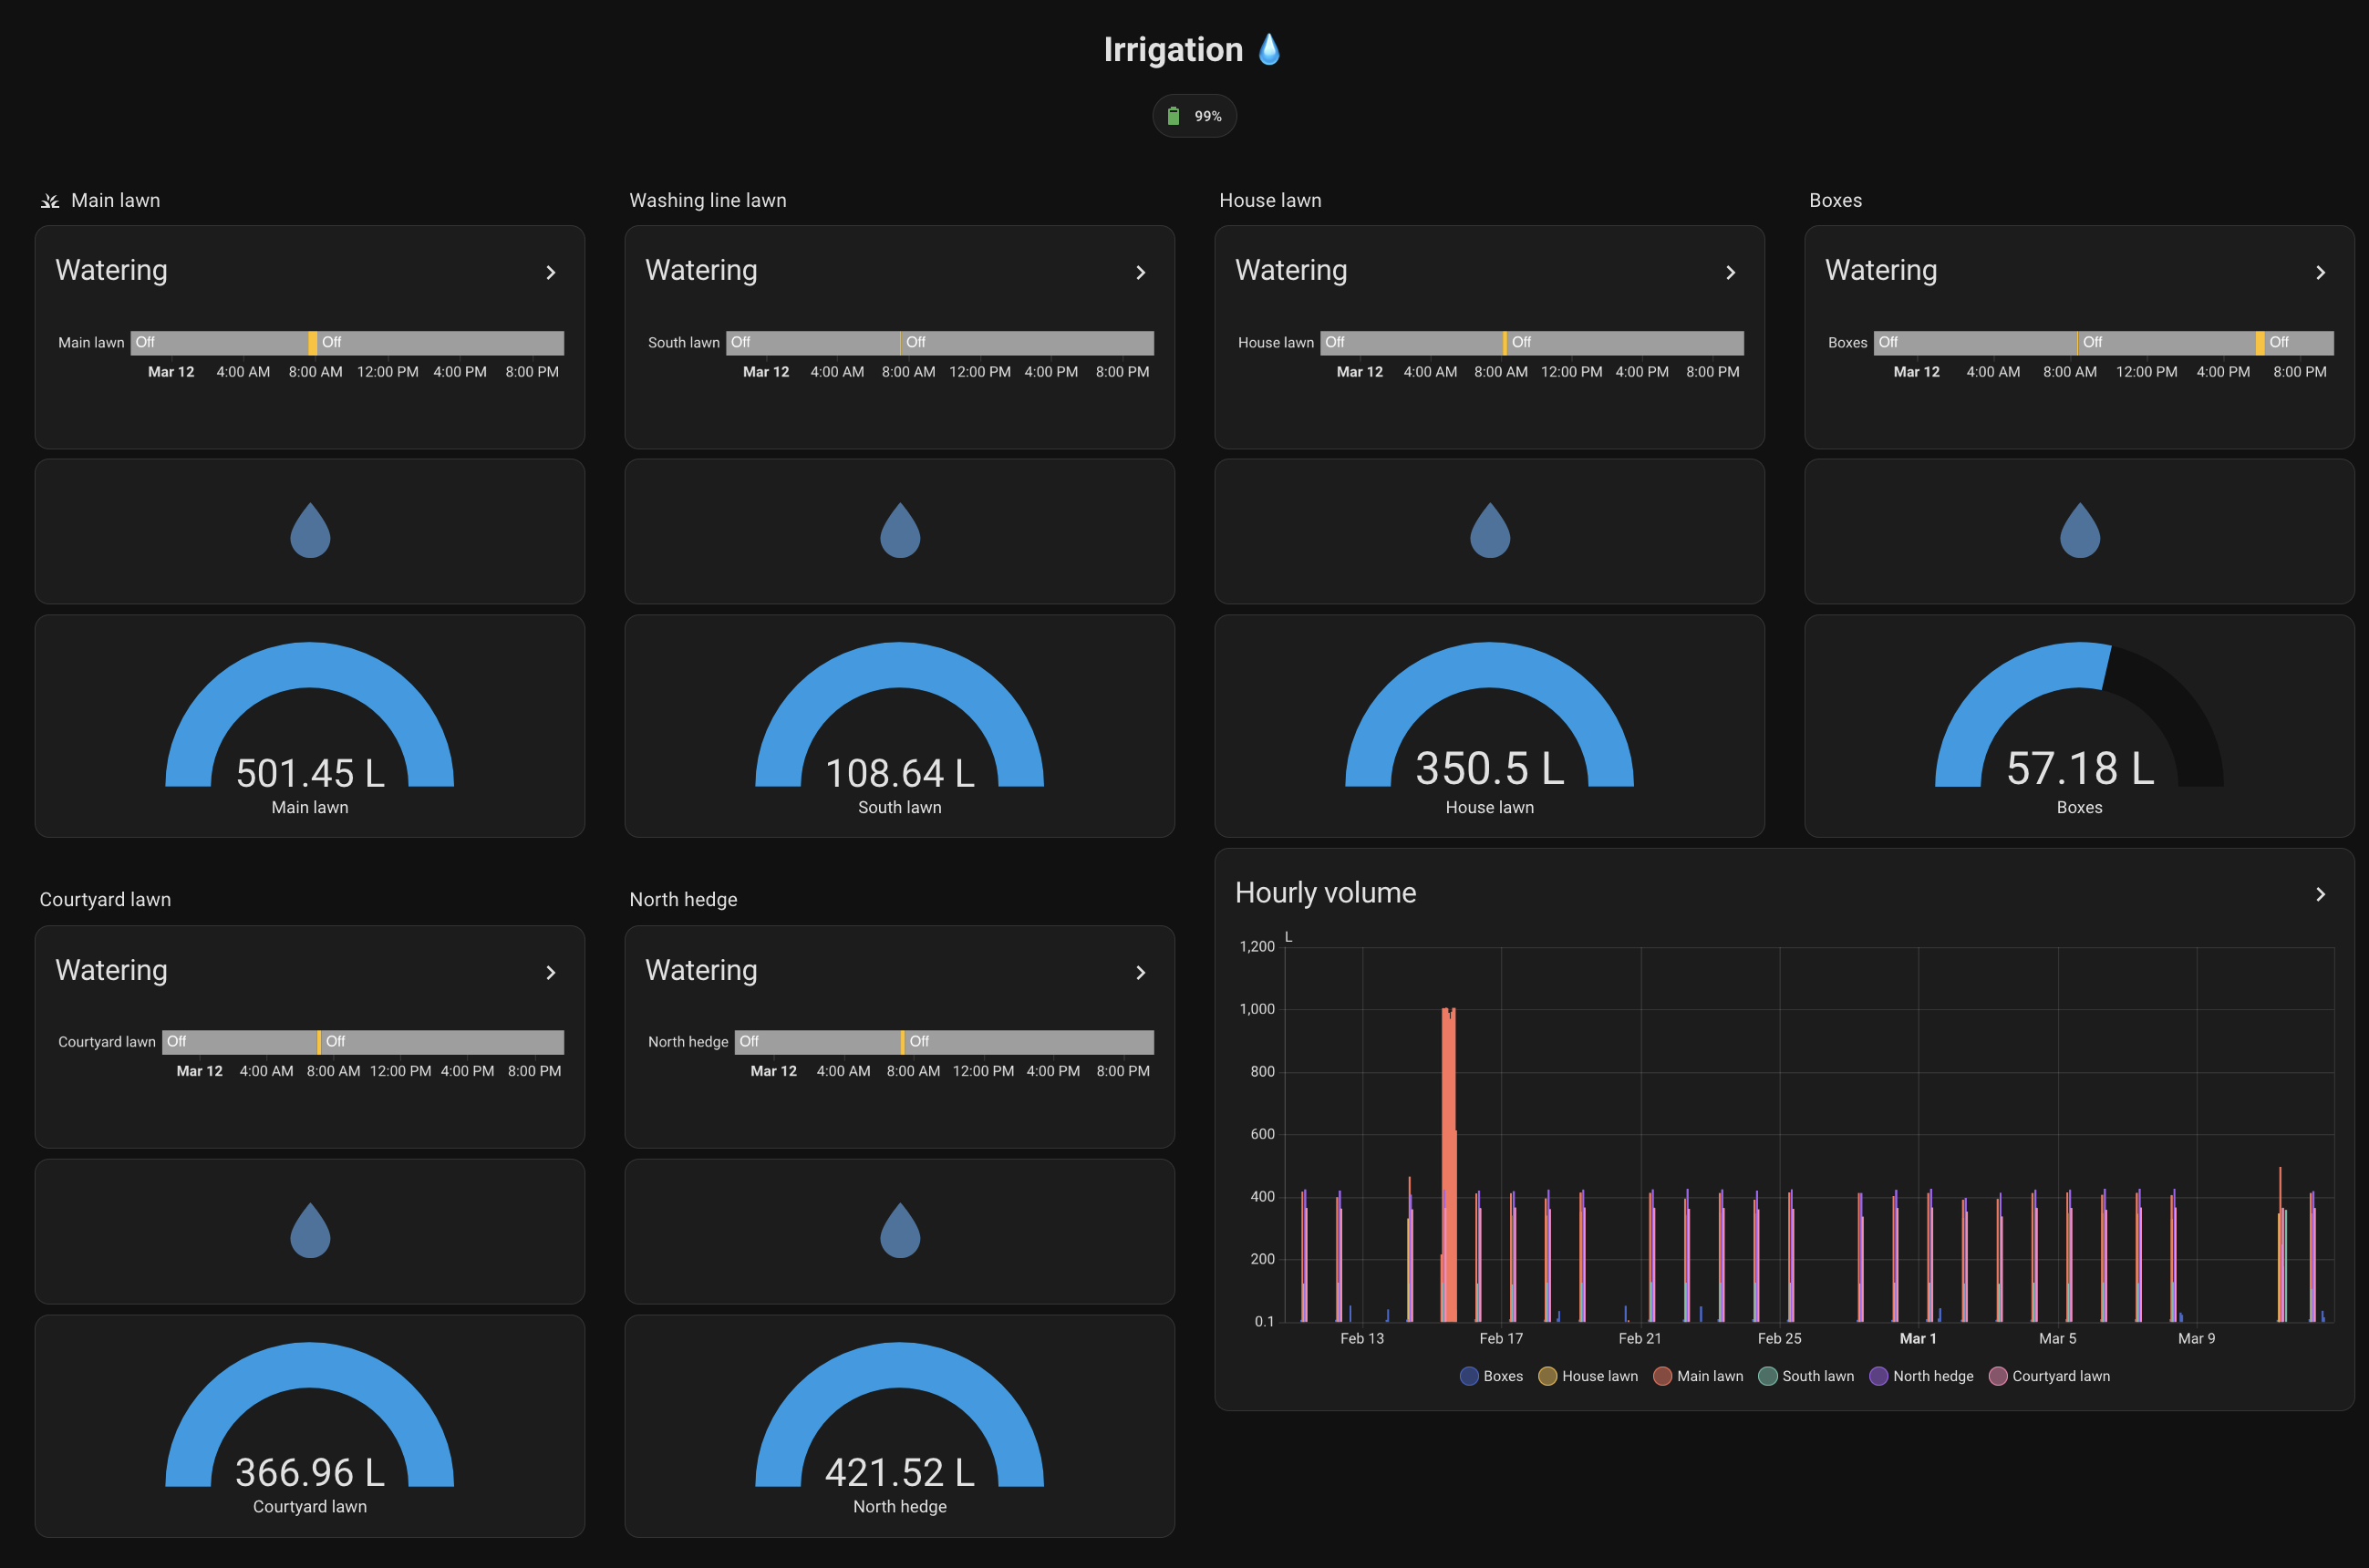Expand the Main lawn Watering card chevron
Viewport: 2369px width, 1568px height.
pos(551,272)
